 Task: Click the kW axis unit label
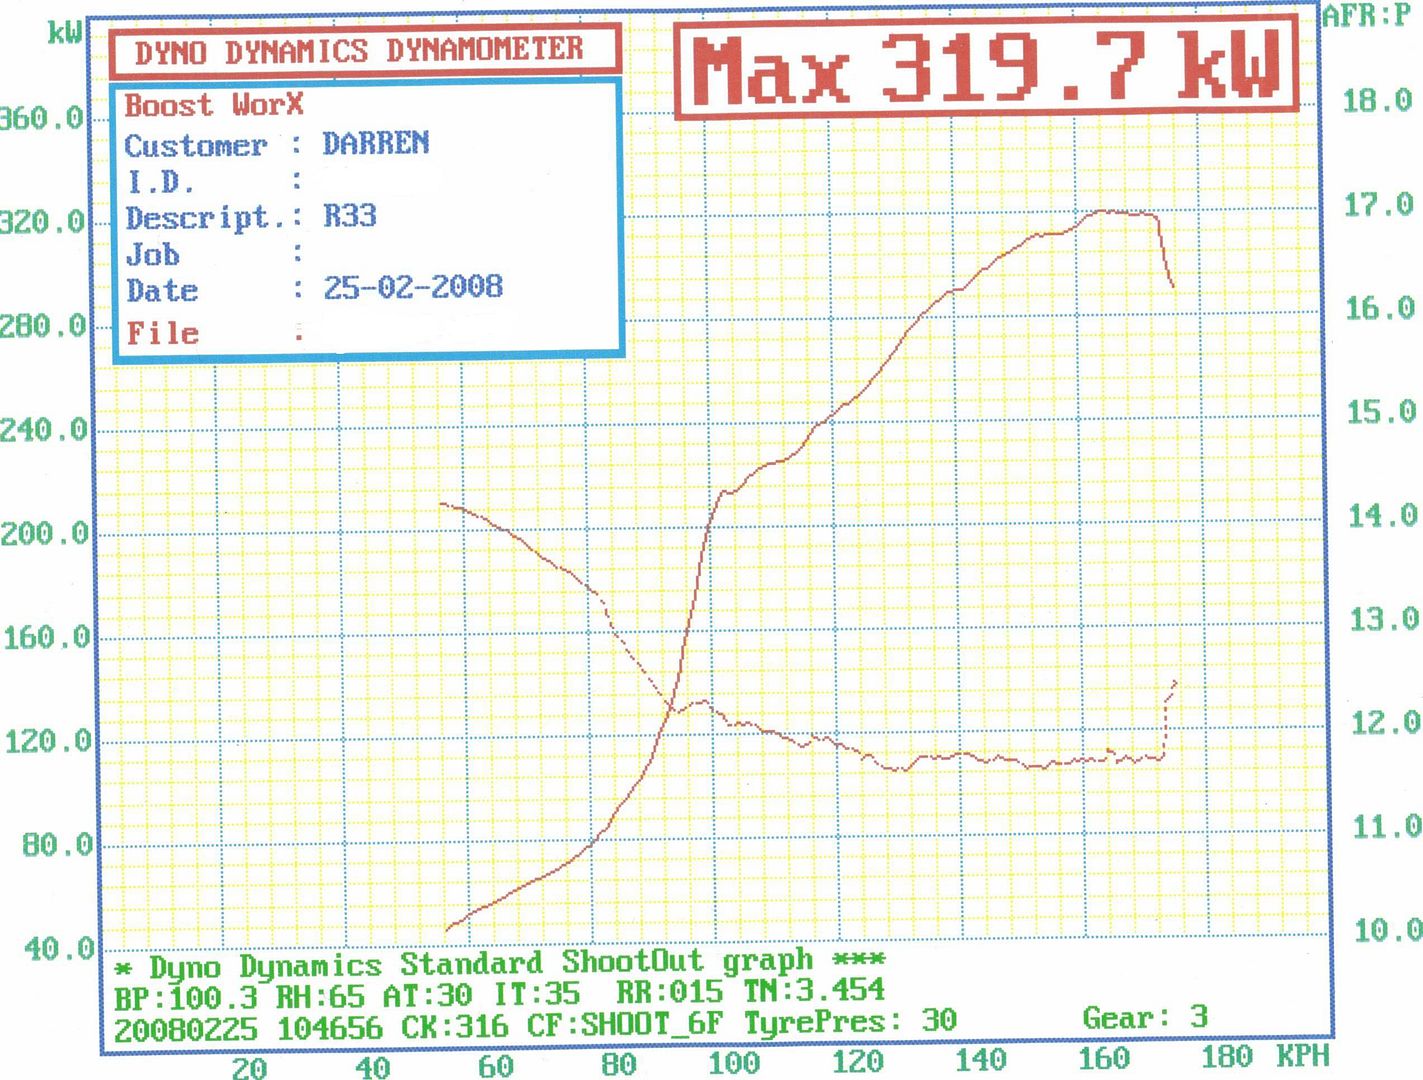point(65,33)
